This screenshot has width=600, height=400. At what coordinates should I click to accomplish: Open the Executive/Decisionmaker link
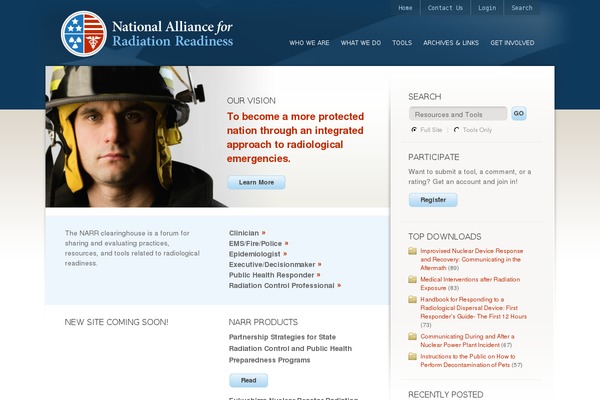272,264
